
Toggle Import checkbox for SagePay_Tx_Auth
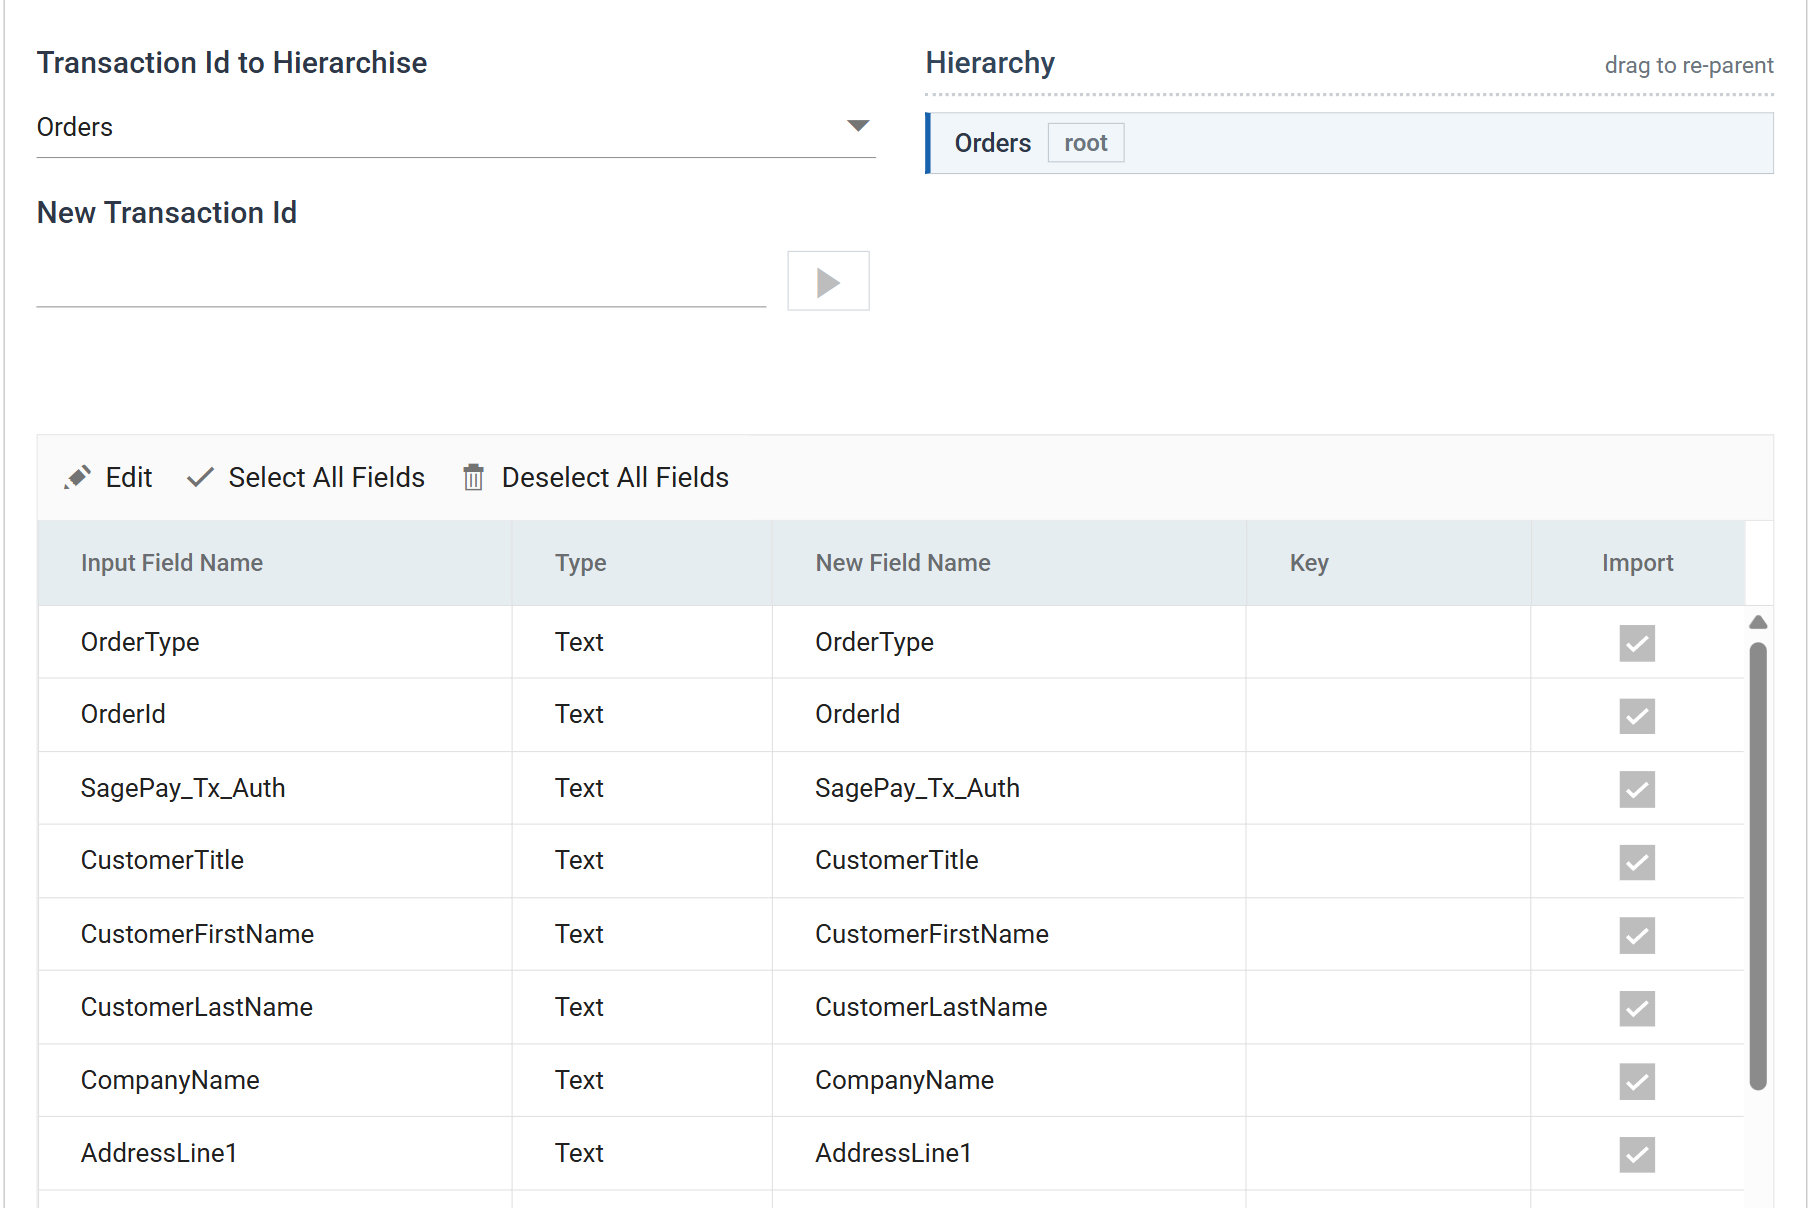[1637, 789]
